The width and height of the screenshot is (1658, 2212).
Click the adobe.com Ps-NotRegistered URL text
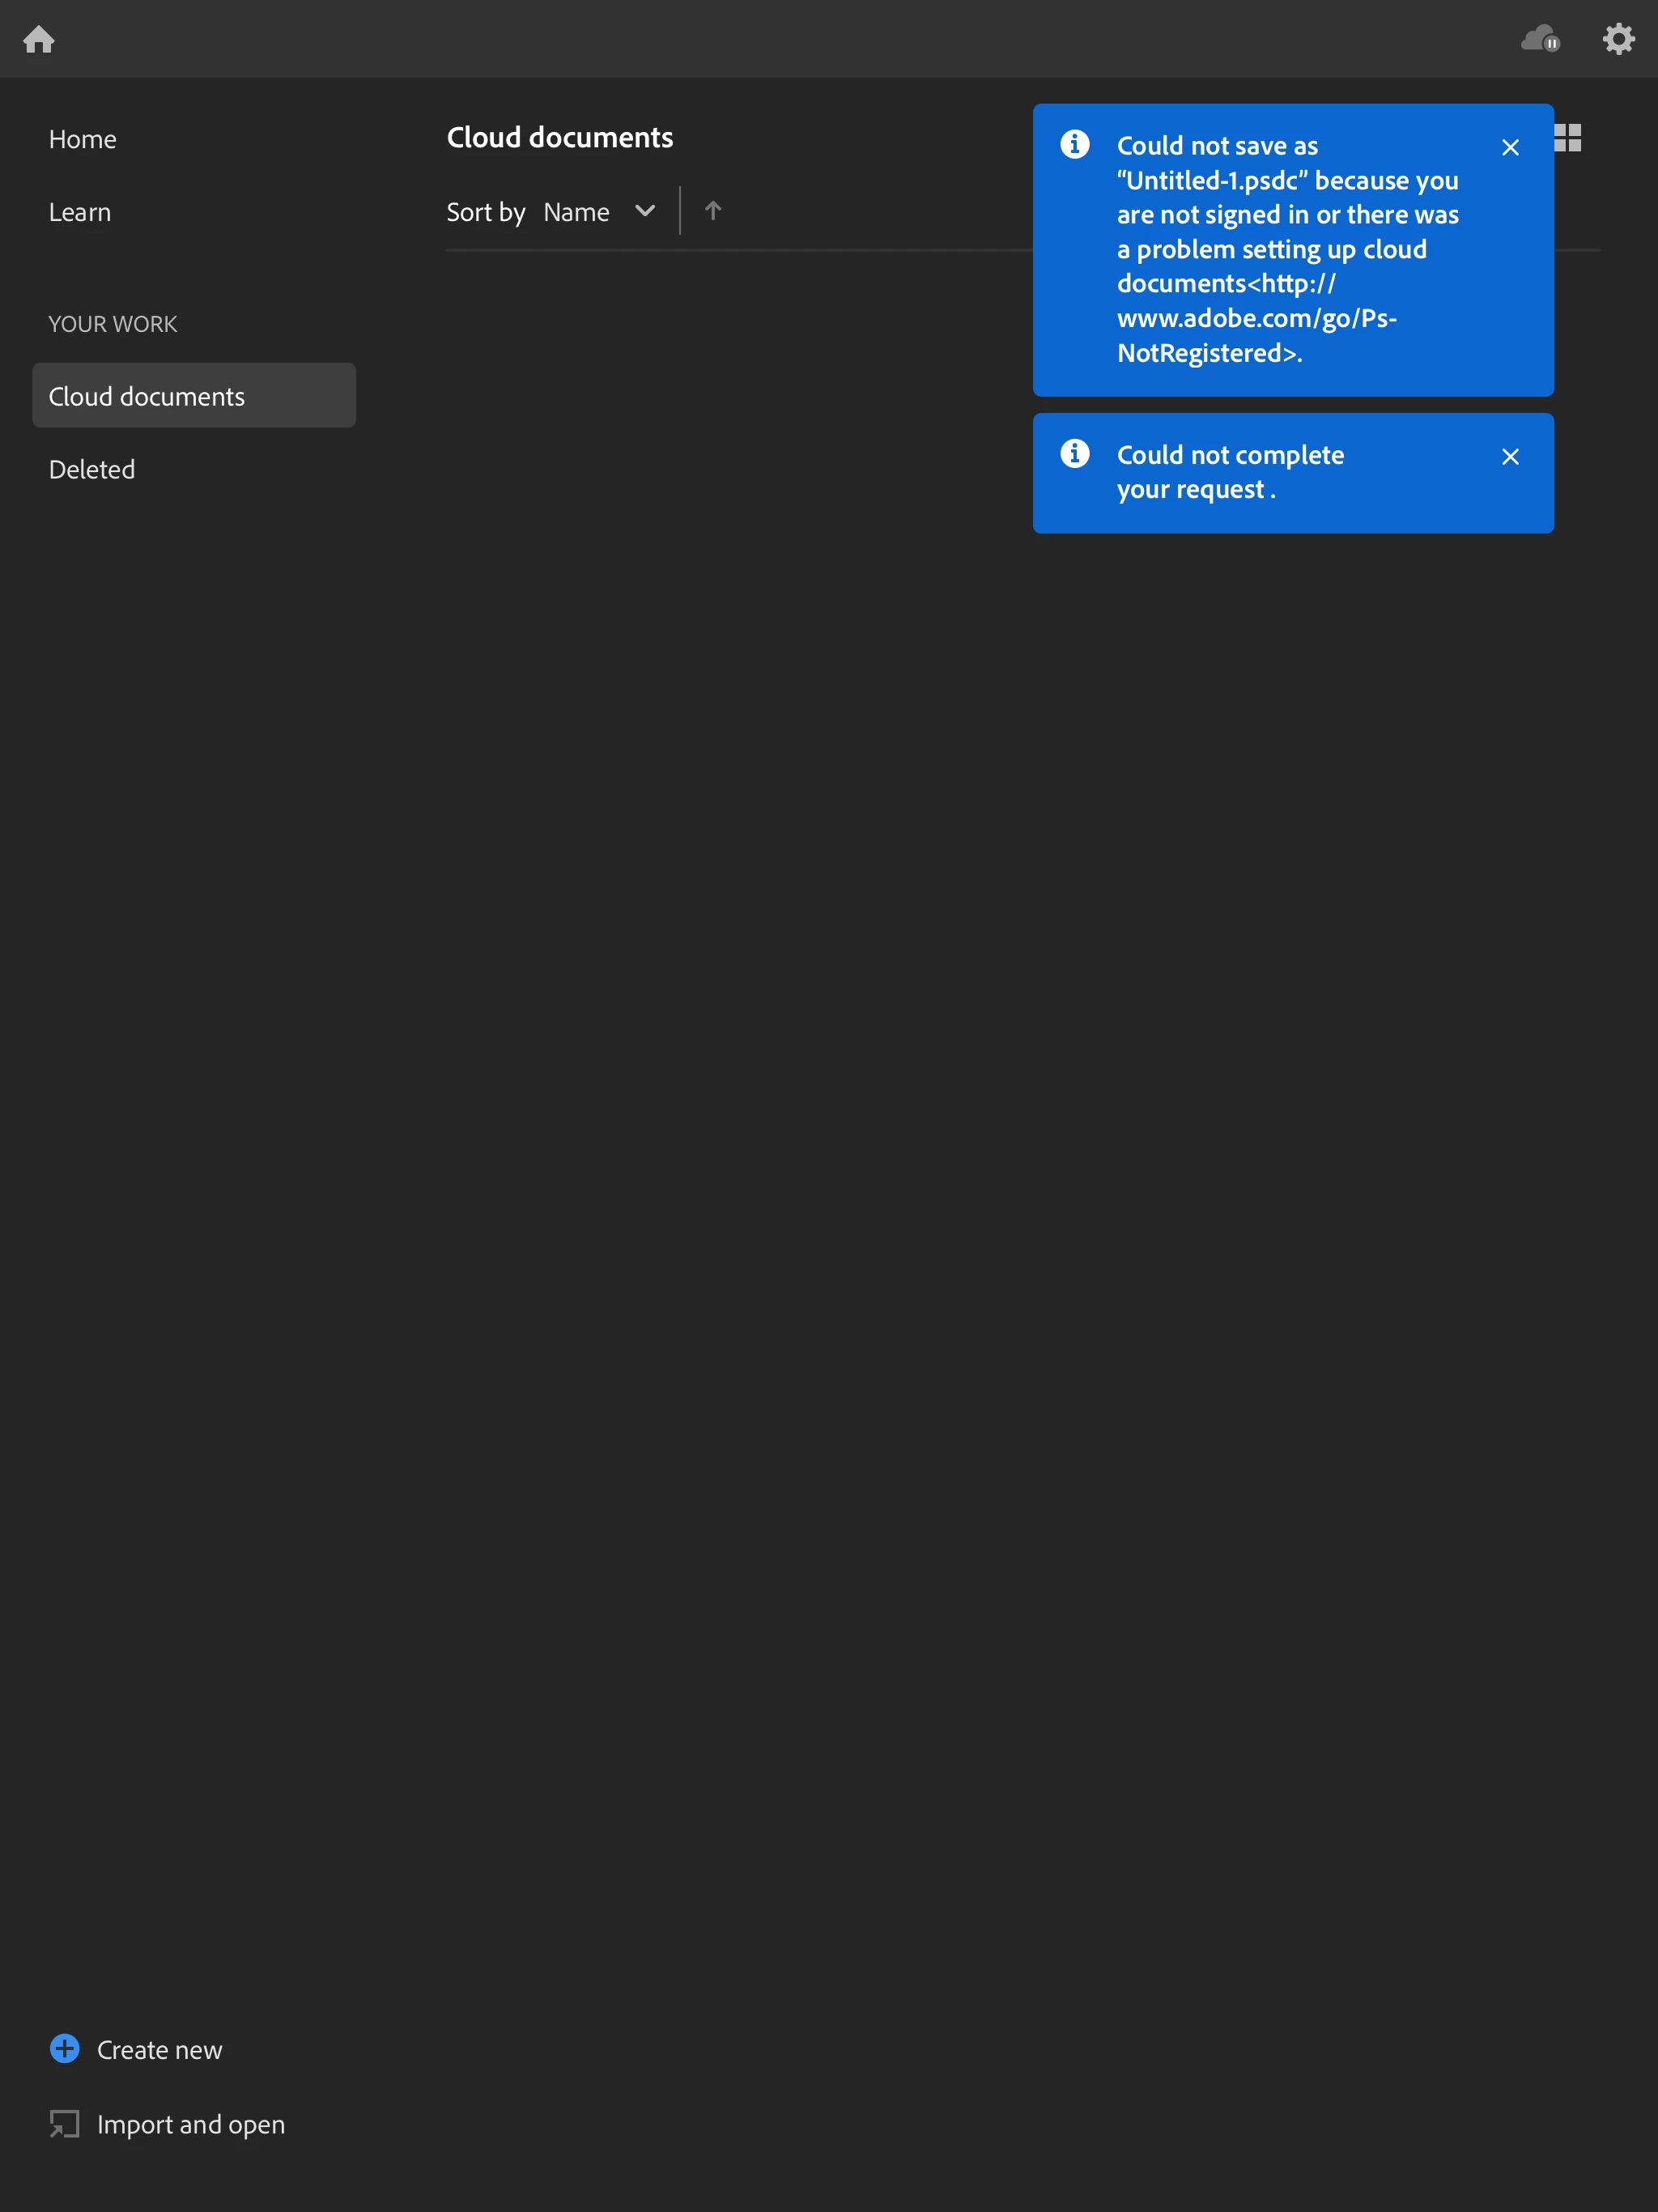coord(1256,318)
